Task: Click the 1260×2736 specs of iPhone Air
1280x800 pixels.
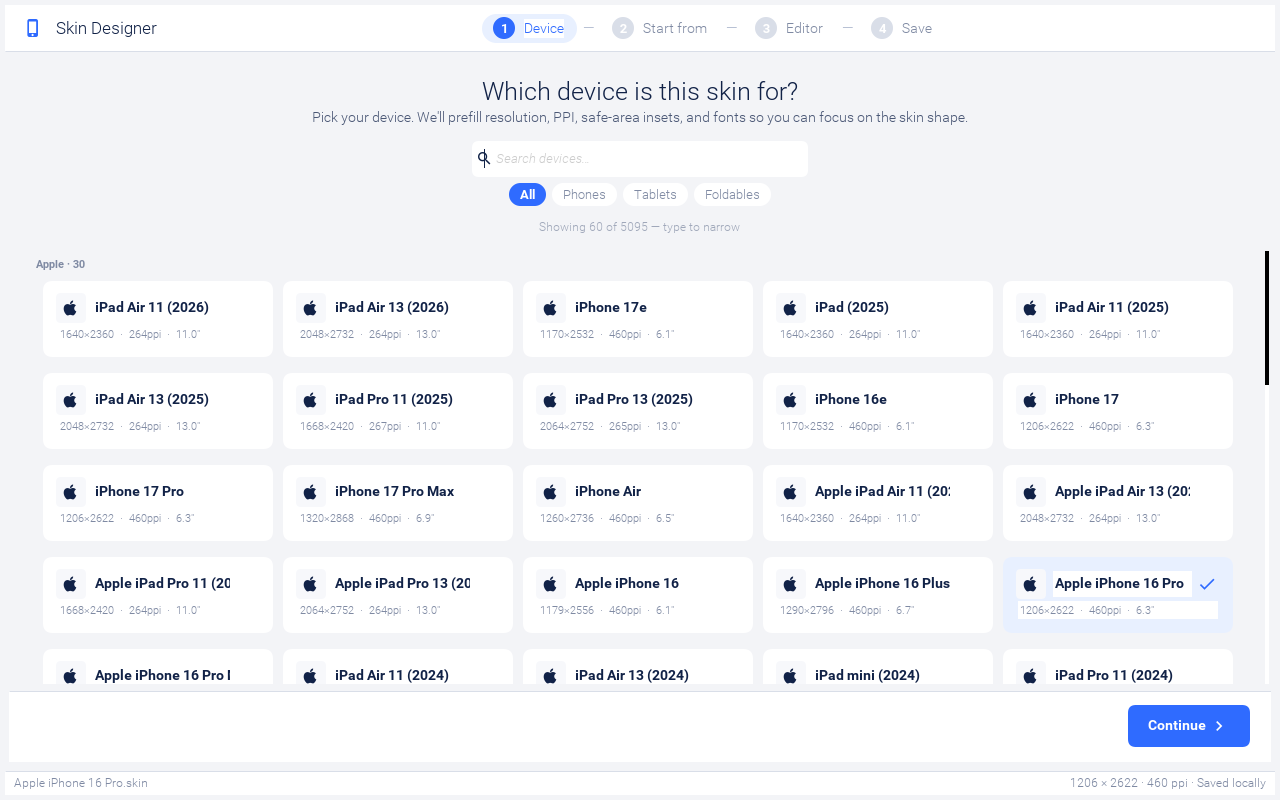Action: pos(607,518)
